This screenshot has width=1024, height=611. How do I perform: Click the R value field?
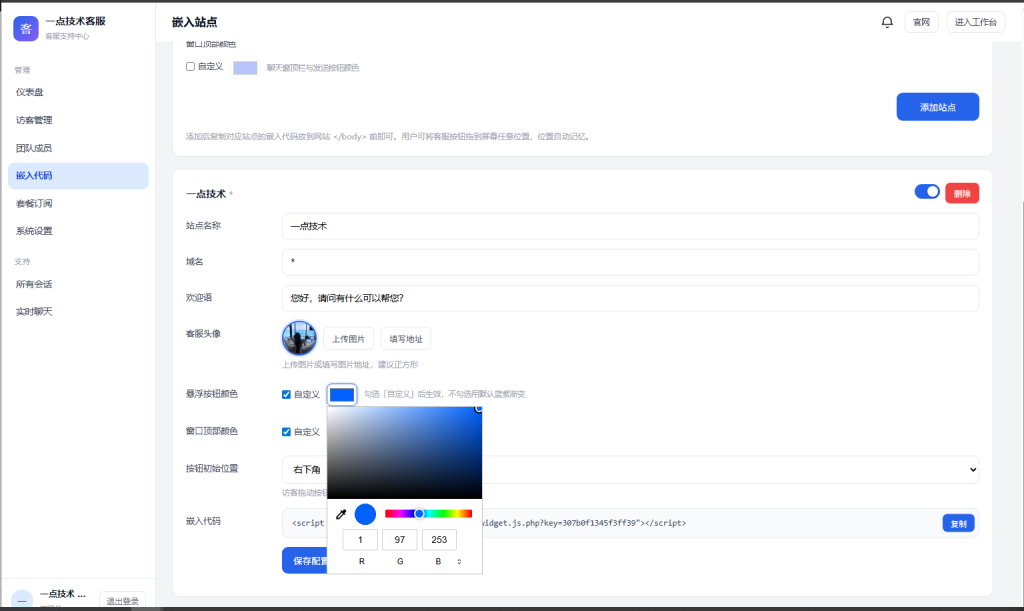360,540
